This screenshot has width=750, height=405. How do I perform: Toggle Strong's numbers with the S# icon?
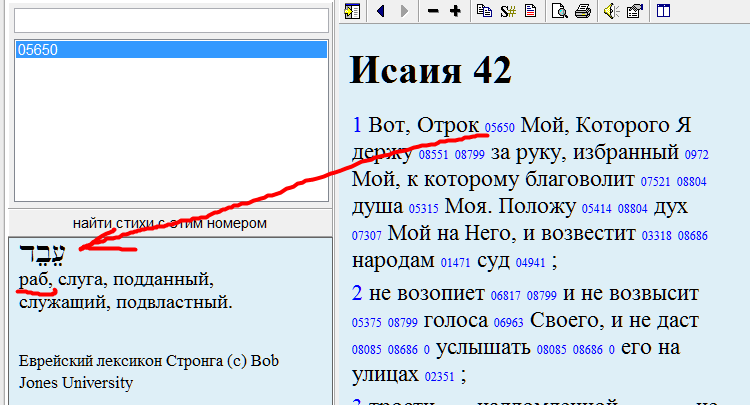click(508, 11)
